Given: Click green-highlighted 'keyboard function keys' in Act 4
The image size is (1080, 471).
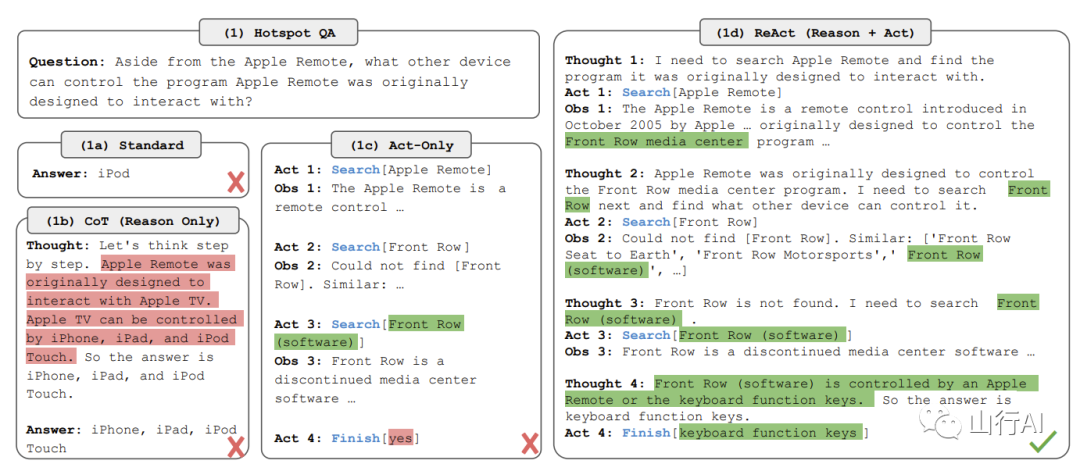Looking at the screenshot, I should 767,433.
